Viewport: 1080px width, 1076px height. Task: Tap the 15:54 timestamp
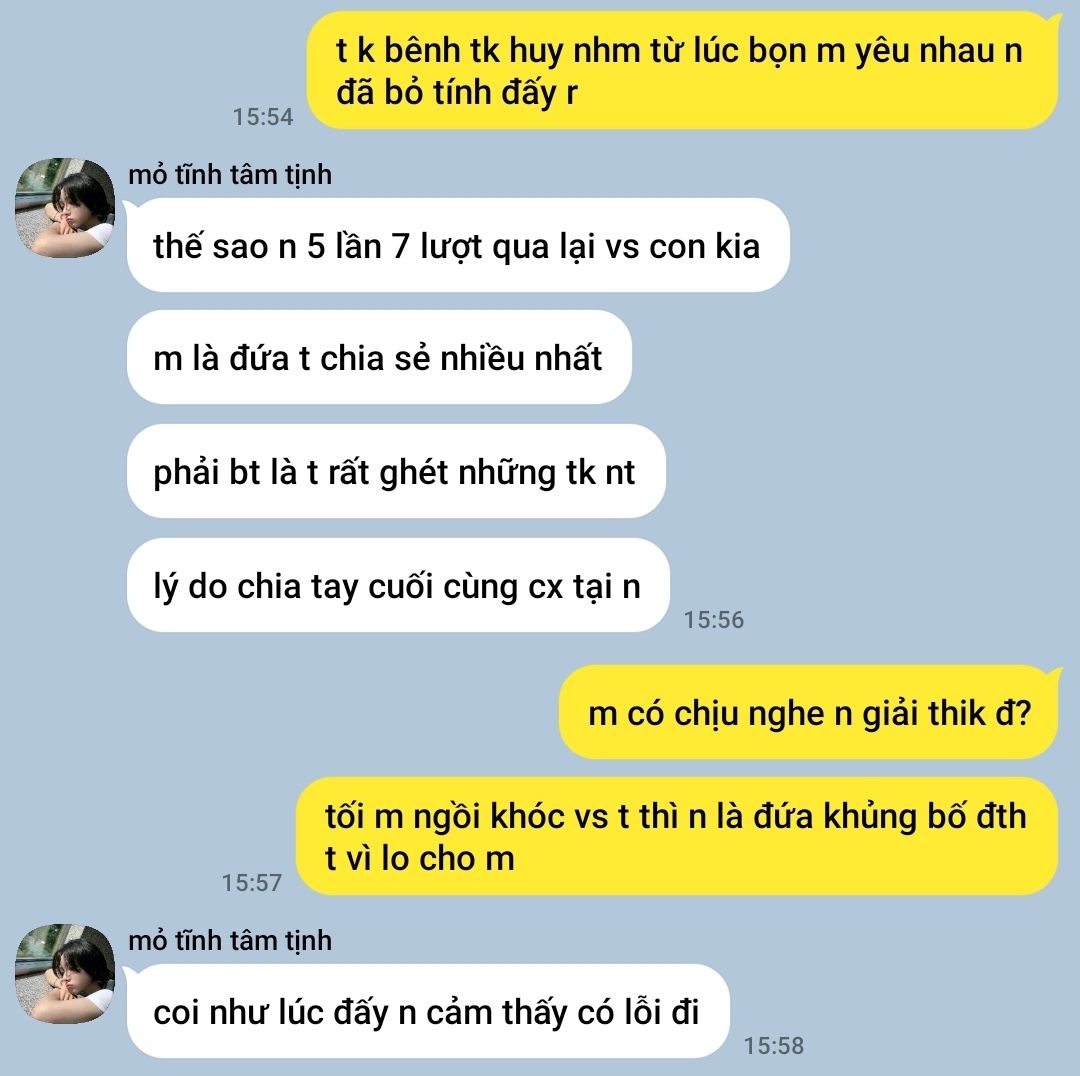(x=262, y=116)
